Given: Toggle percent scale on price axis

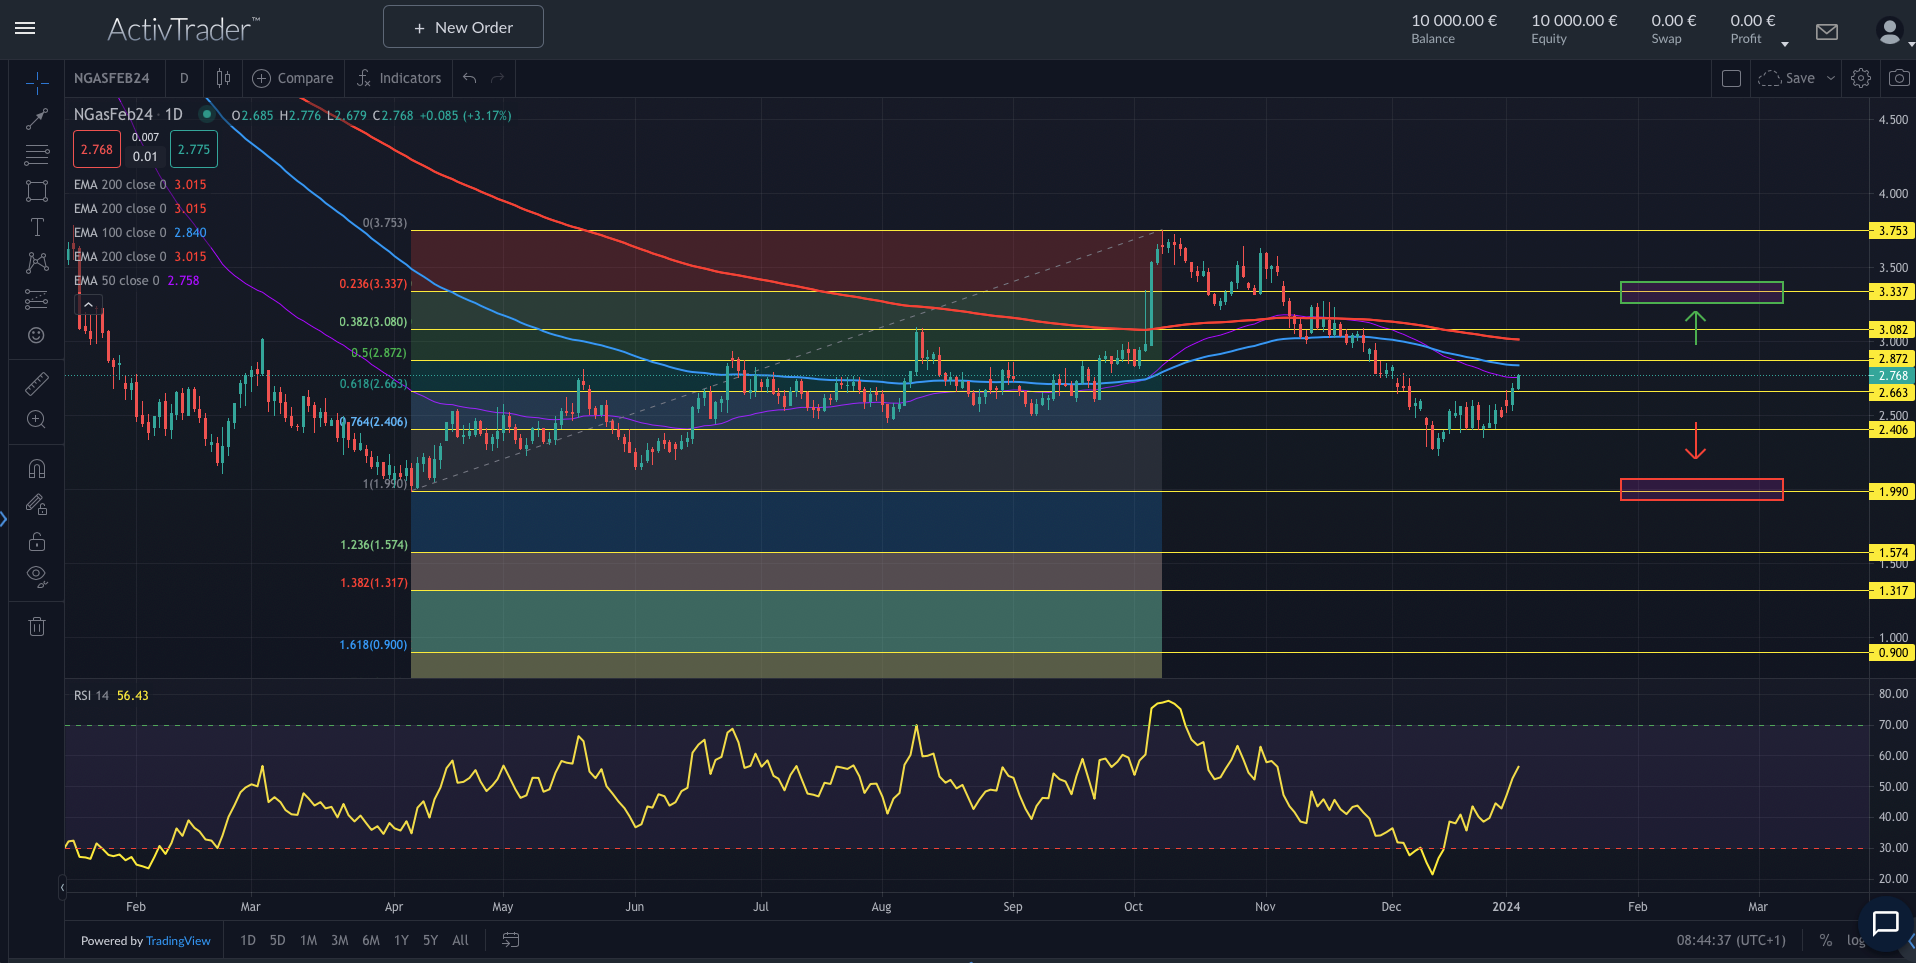Looking at the screenshot, I should [x=1825, y=940].
